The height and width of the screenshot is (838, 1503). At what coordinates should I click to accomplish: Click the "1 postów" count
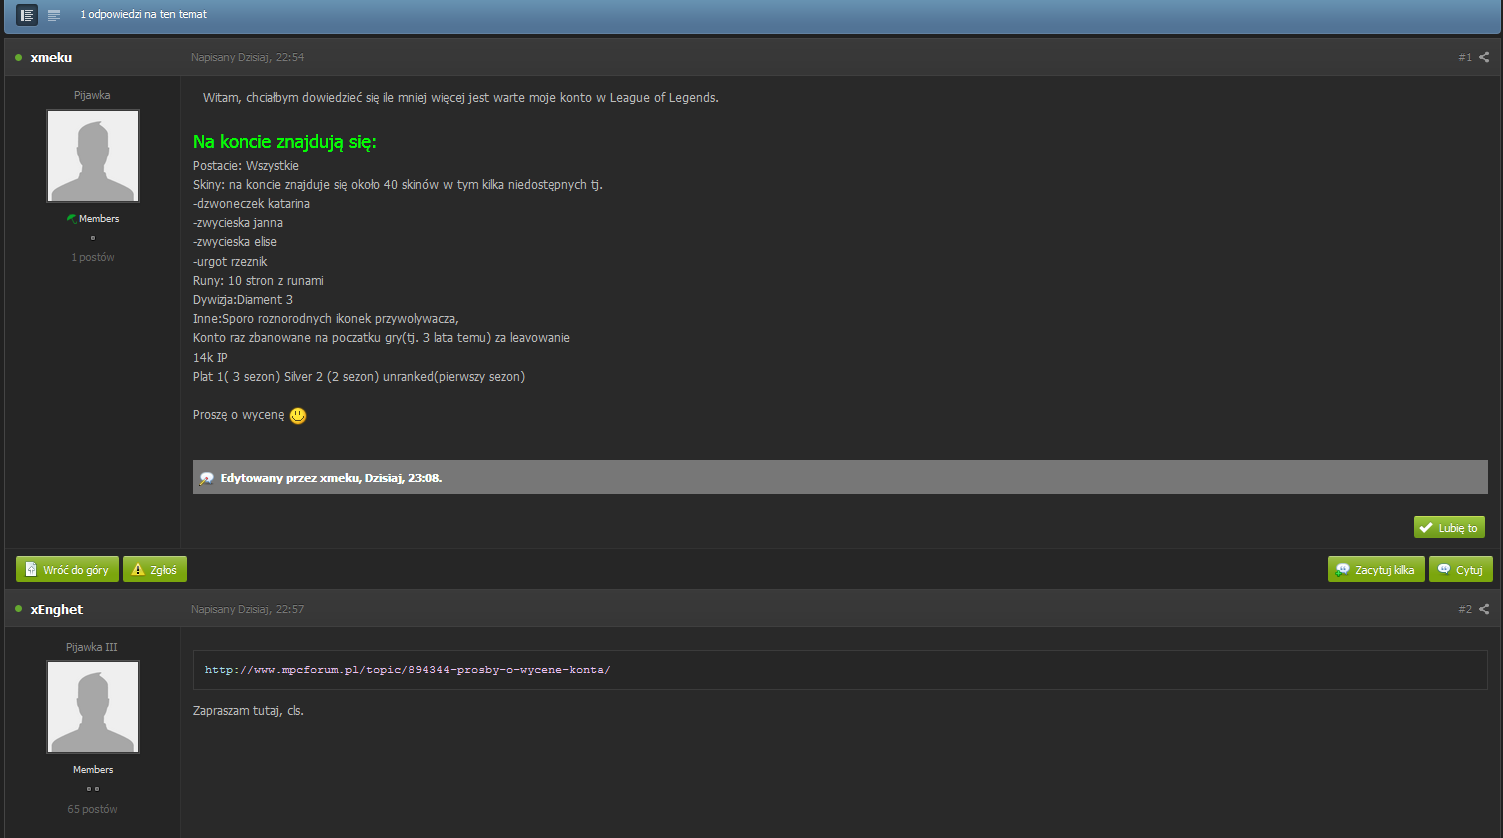point(93,257)
